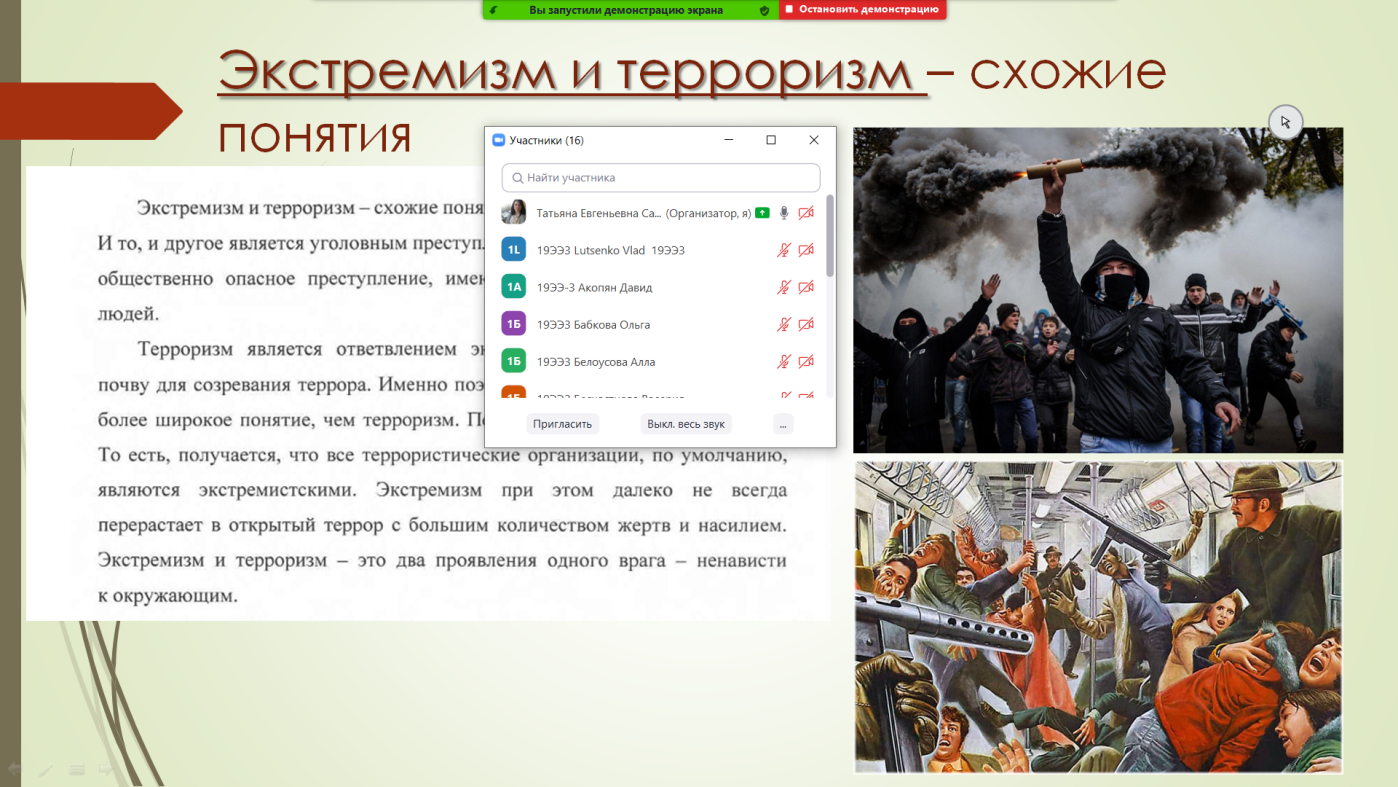
Task: Open the slideshow pen pointer options
Action: [x=45, y=770]
